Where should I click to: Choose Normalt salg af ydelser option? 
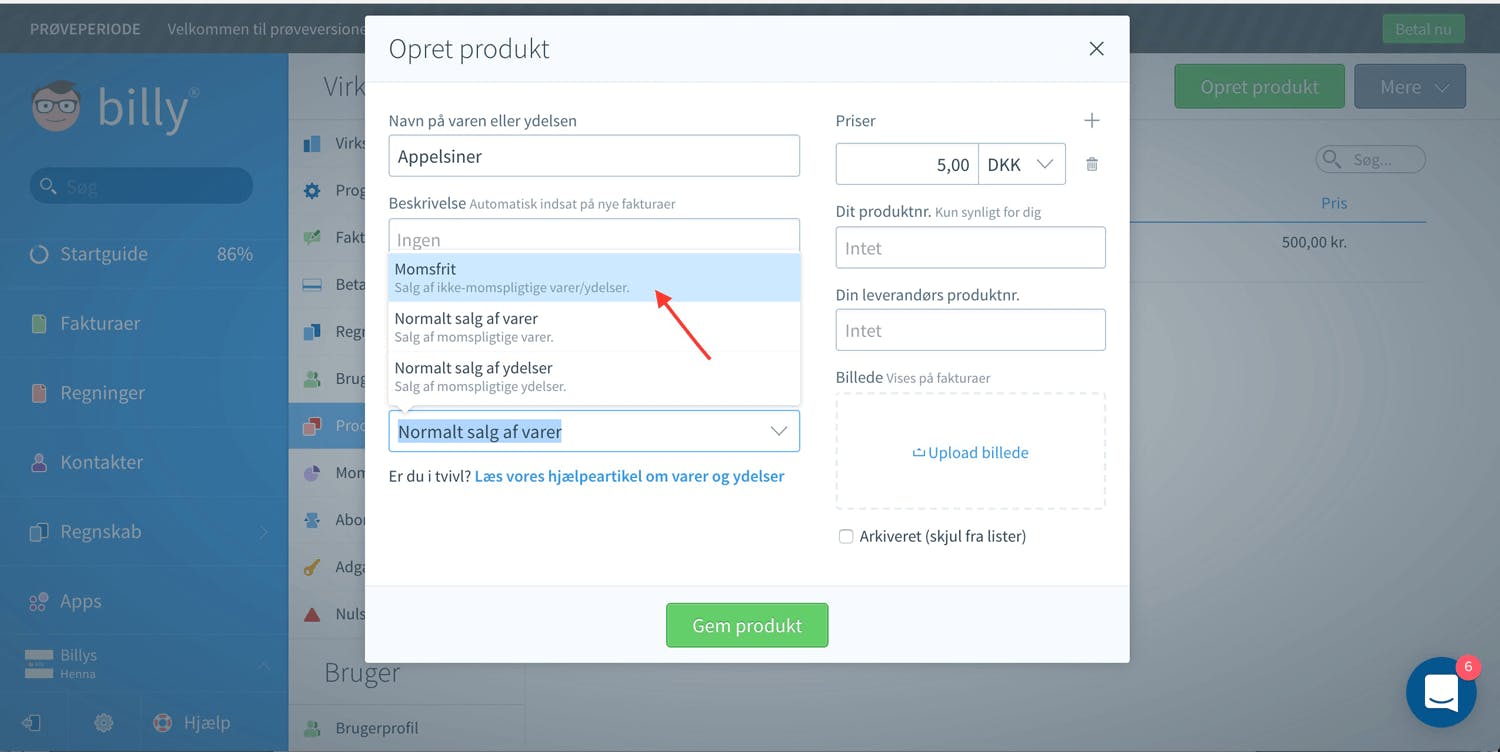point(594,376)
